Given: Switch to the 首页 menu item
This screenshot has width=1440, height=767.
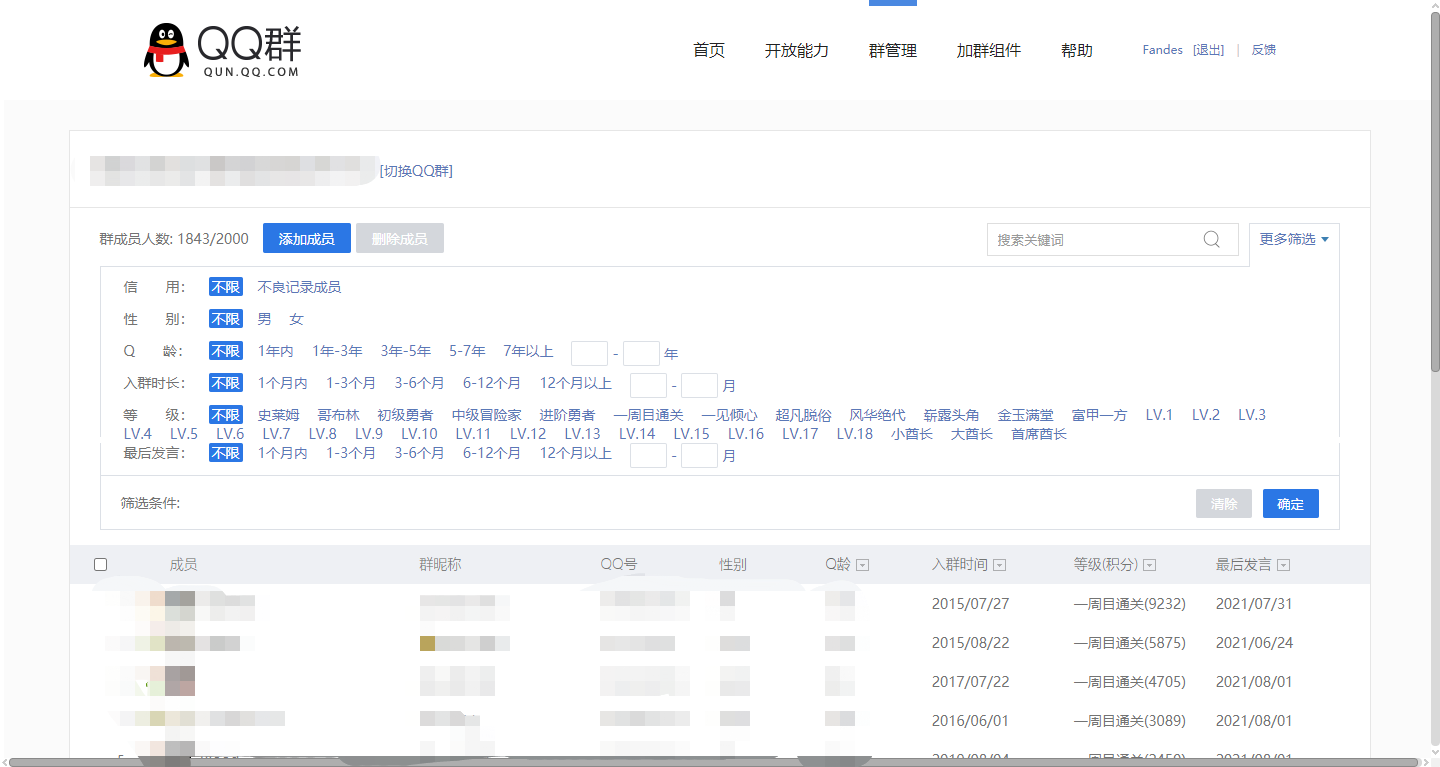Looking at the screenshot, I should tap(708, 50).
